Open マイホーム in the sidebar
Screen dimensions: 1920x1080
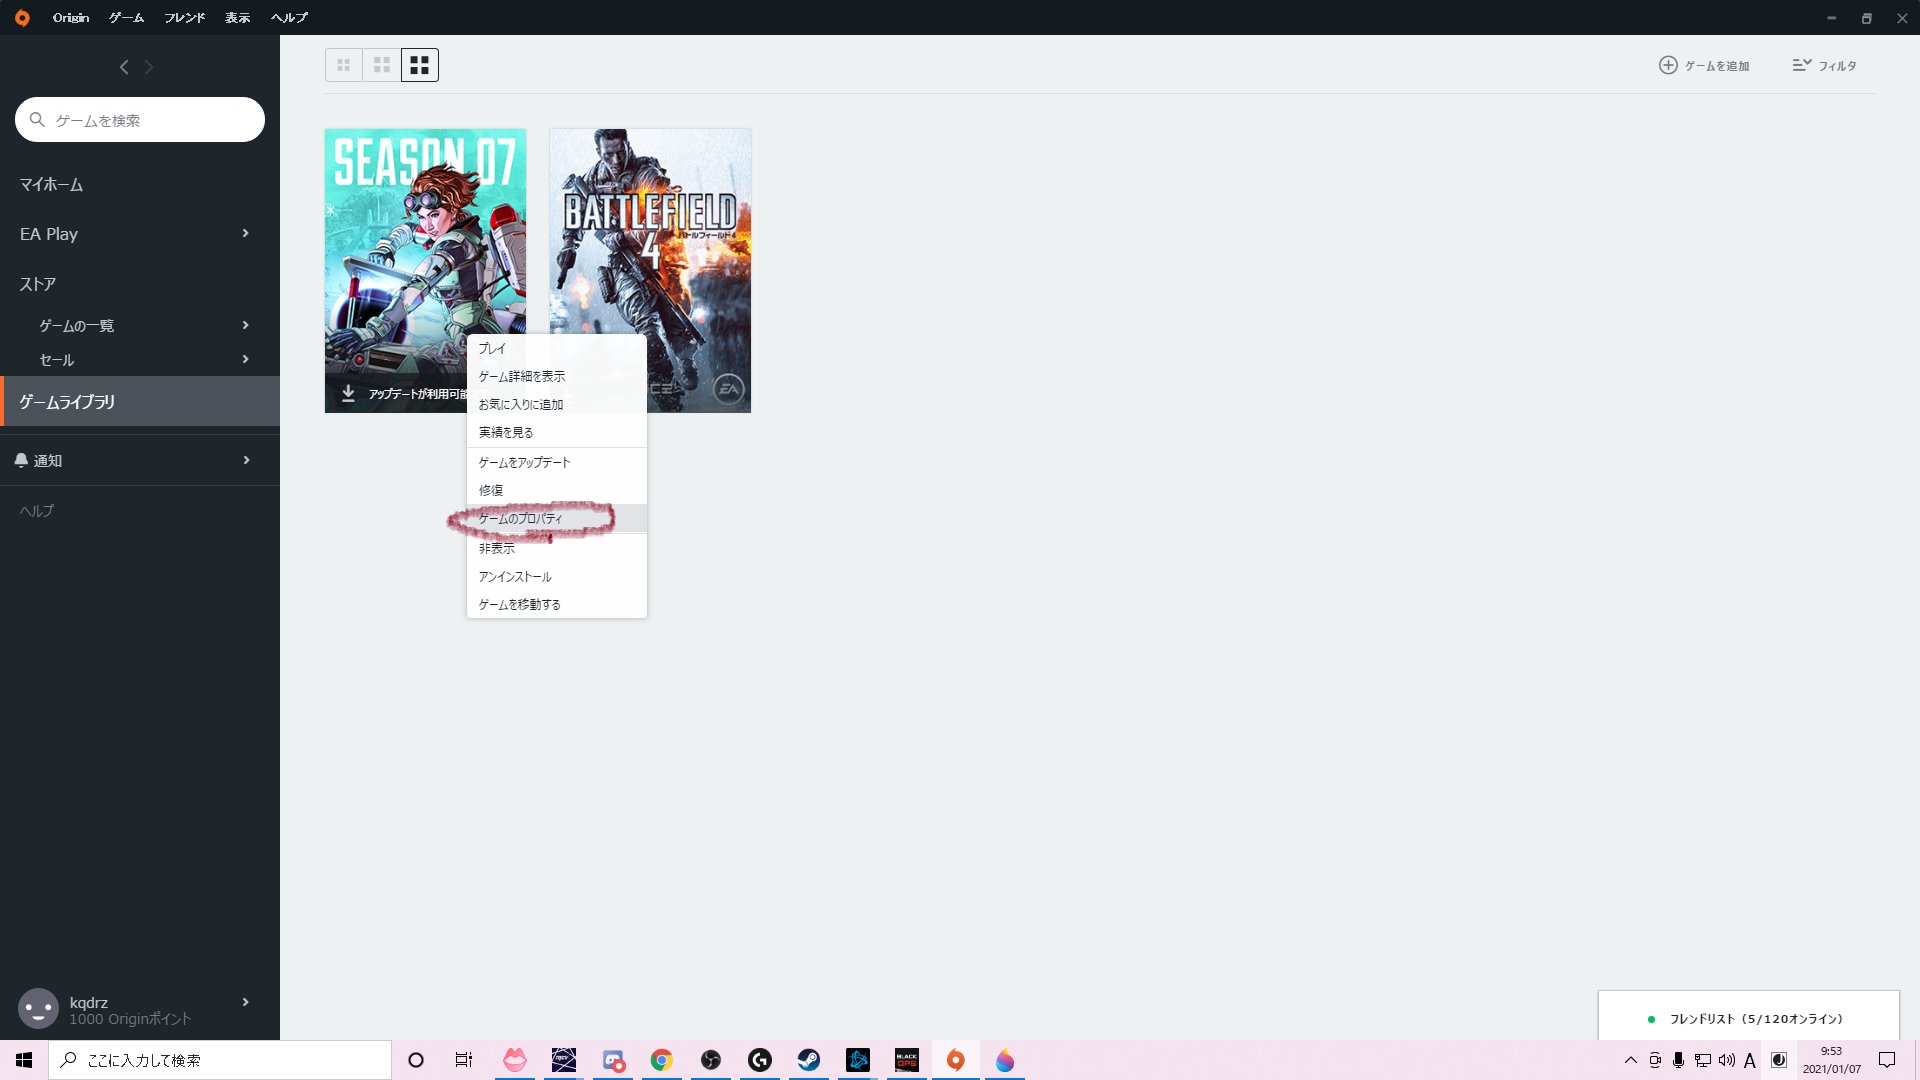tap(51, 184)
